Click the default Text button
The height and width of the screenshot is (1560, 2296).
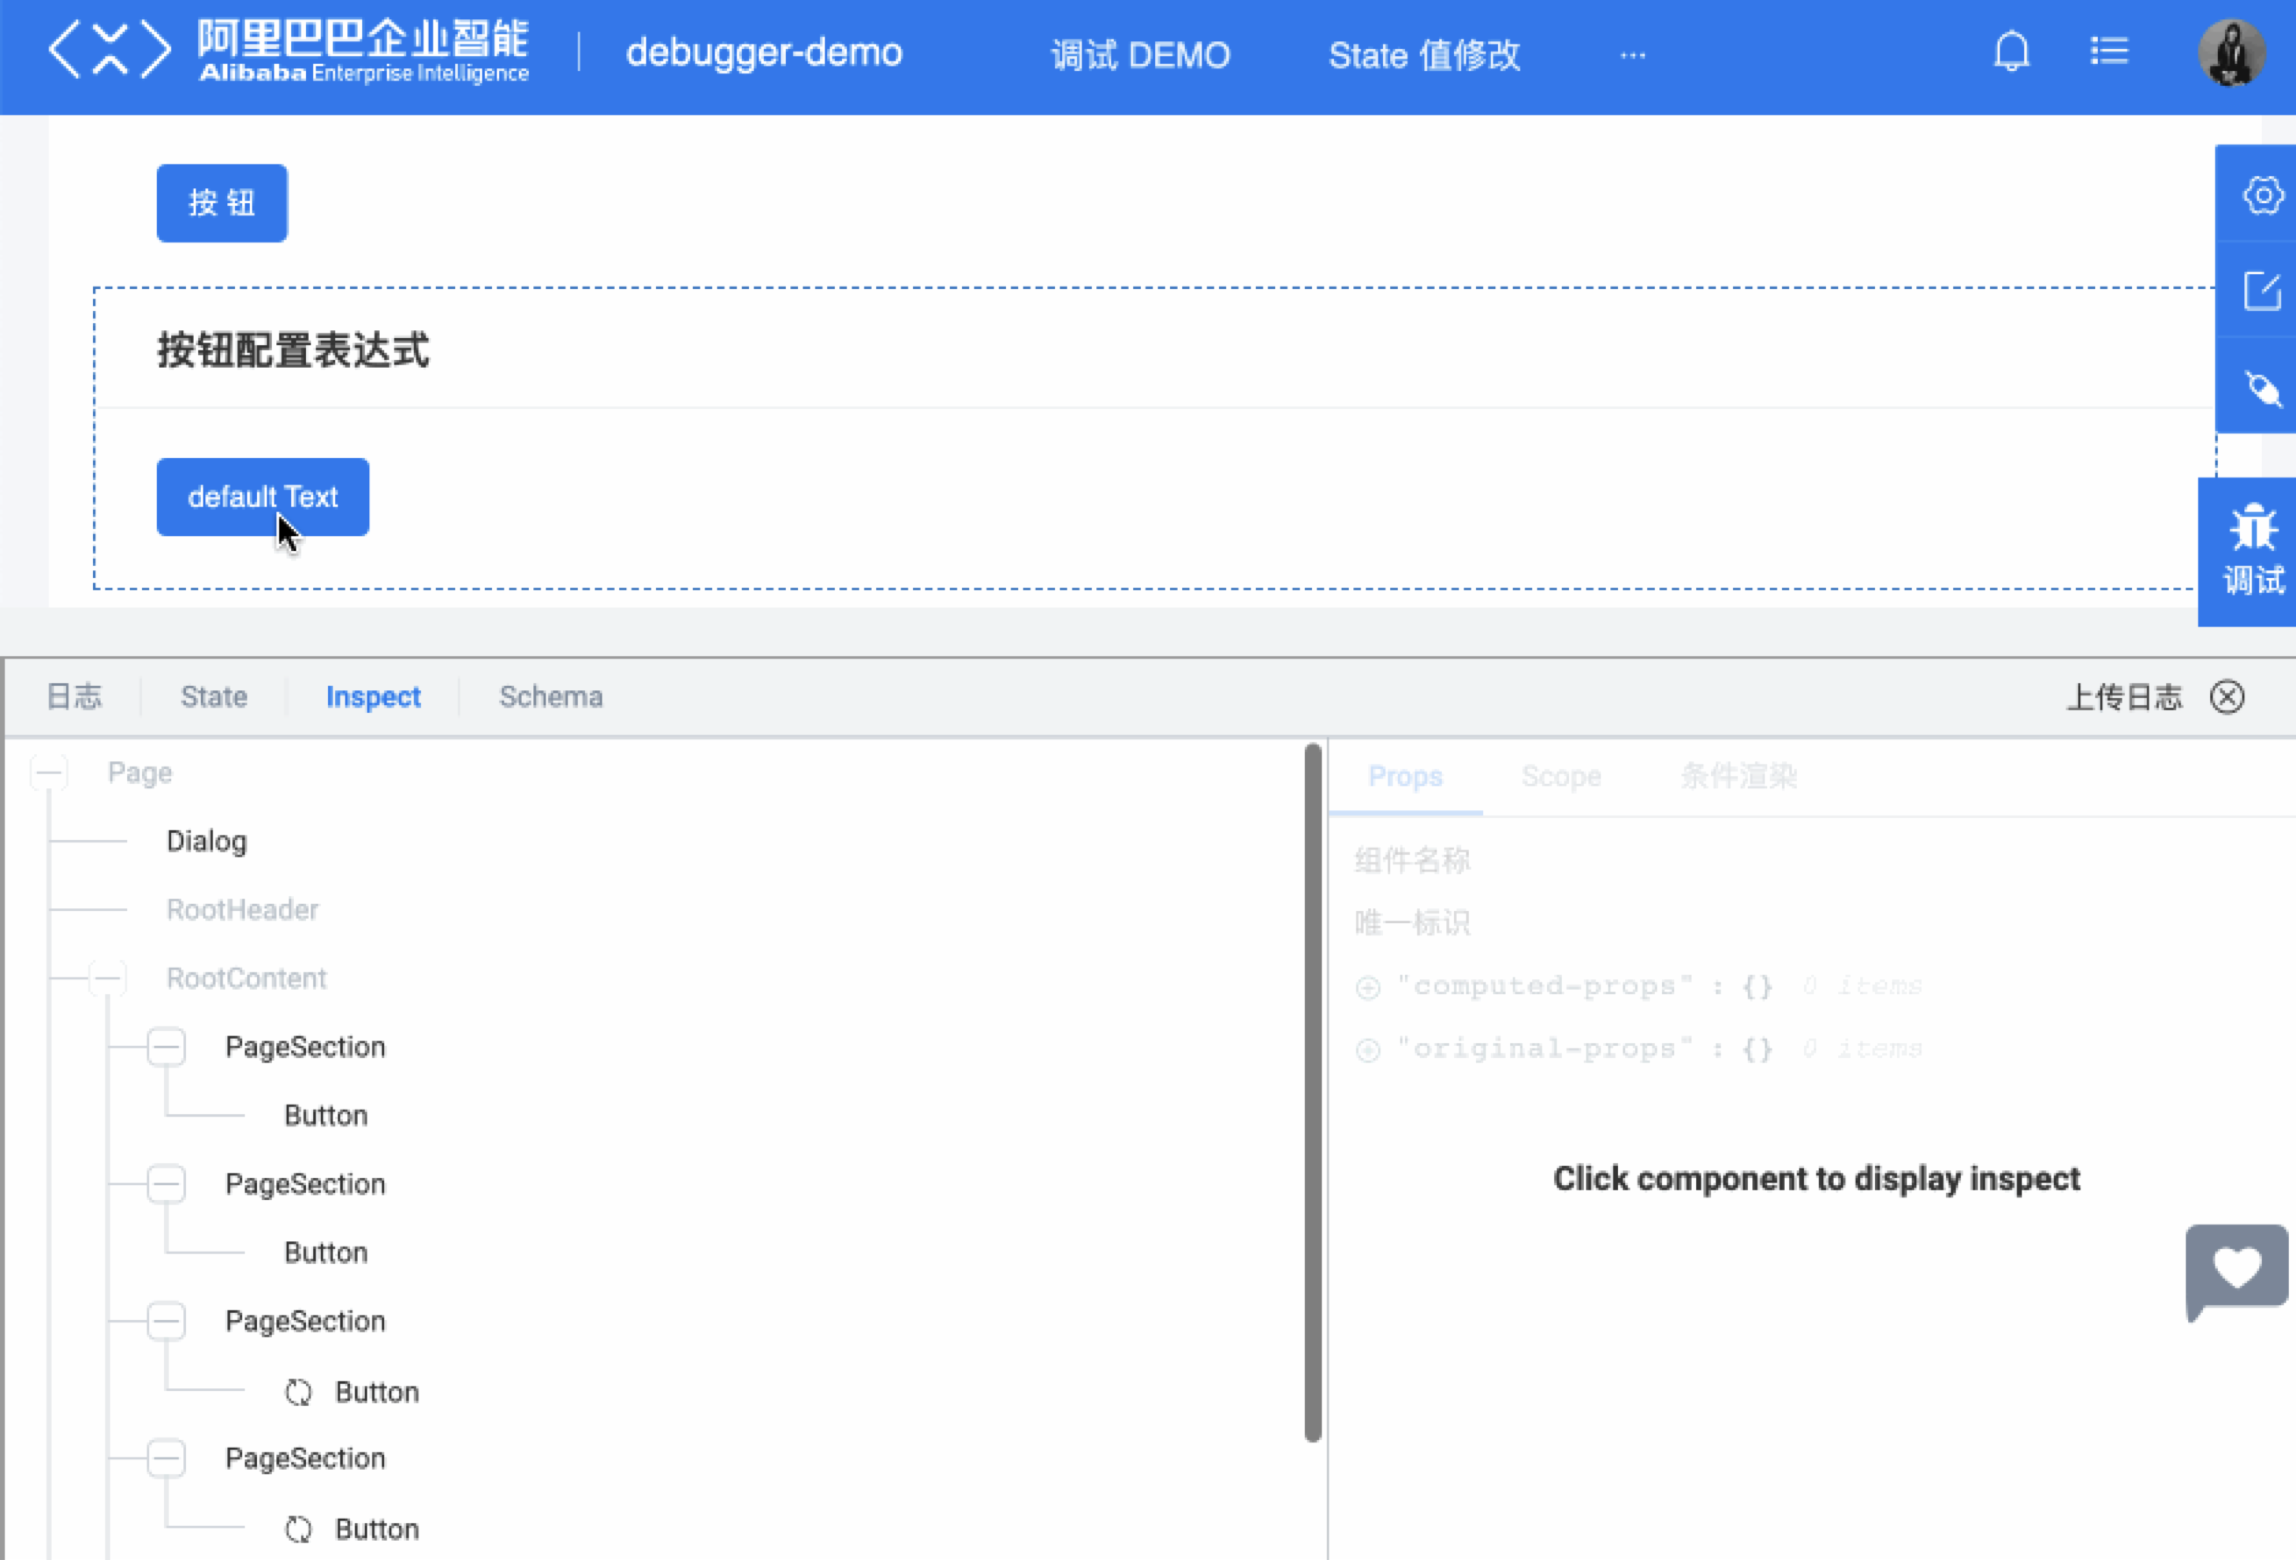tap(262, 497)
